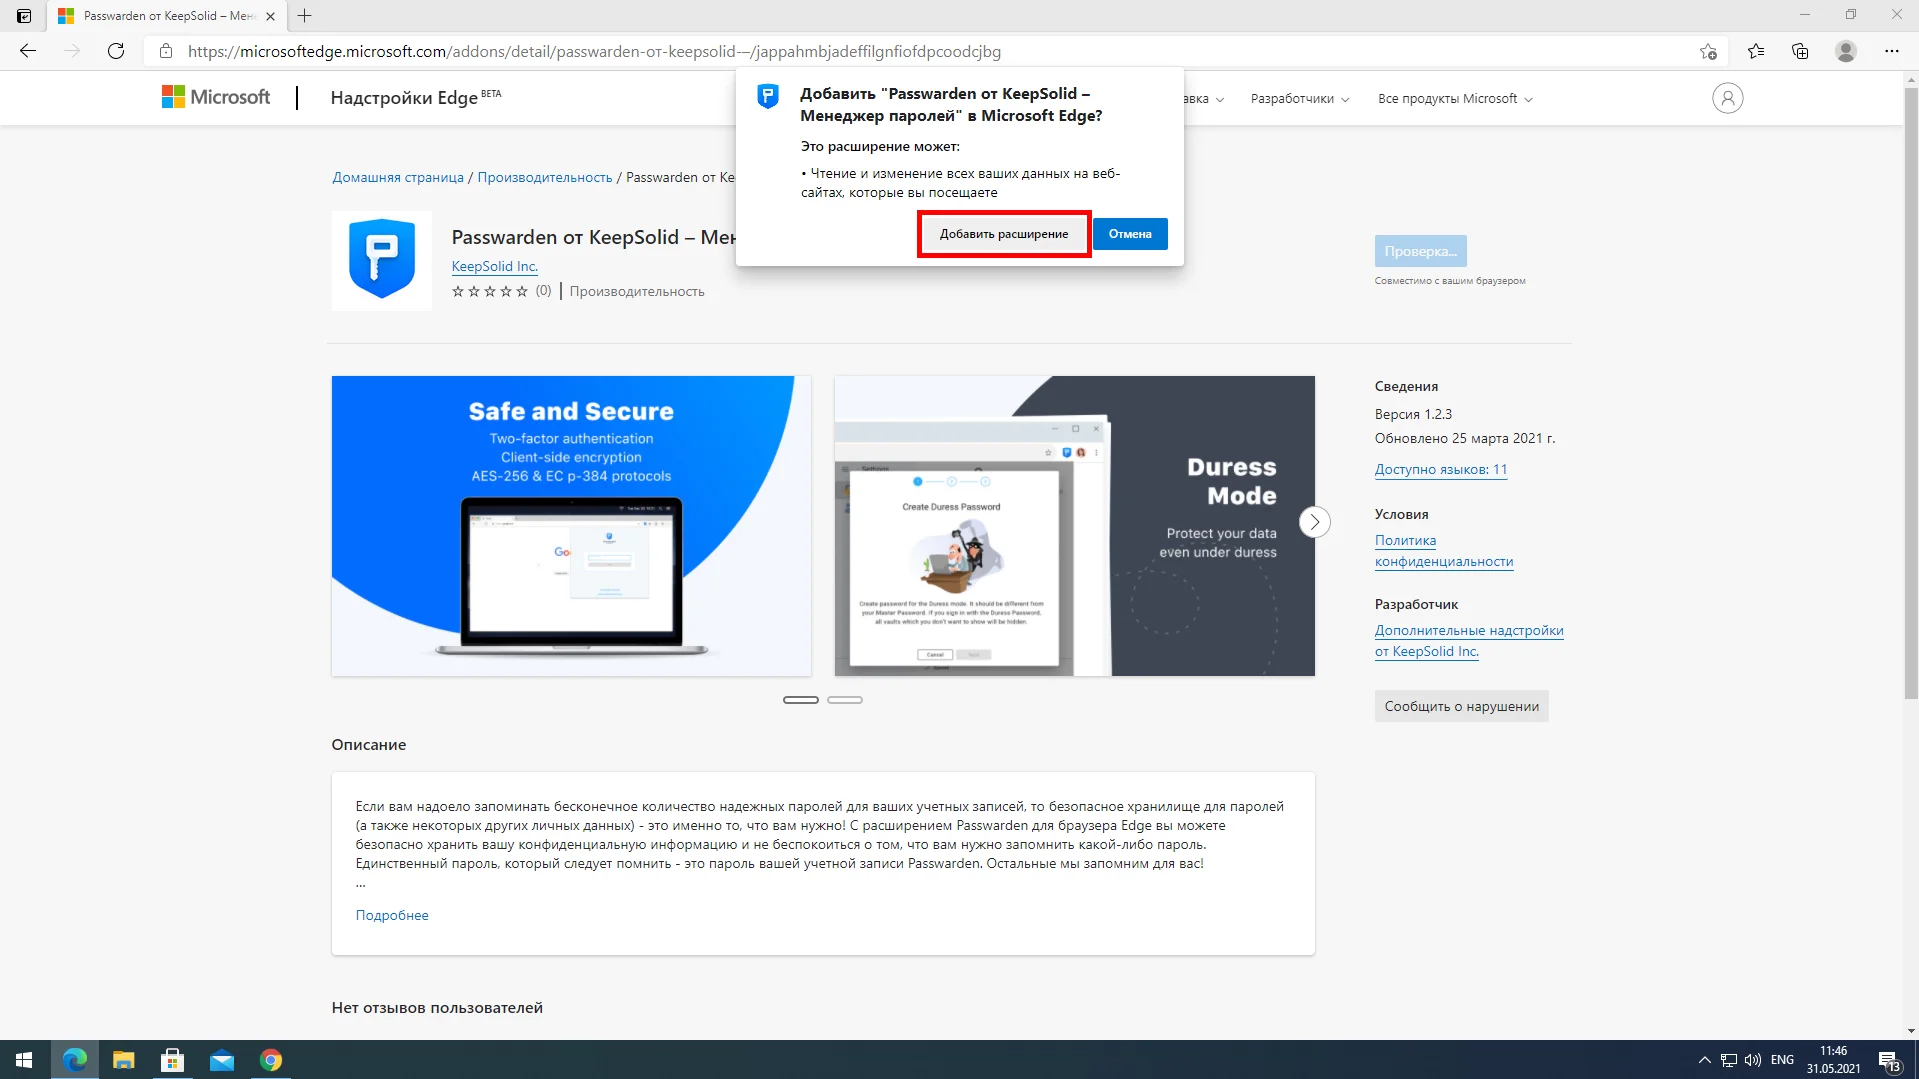Advance carousel with next arrow
The height and width of the screenshot is (1079, 1919).
coord(1314,522)
